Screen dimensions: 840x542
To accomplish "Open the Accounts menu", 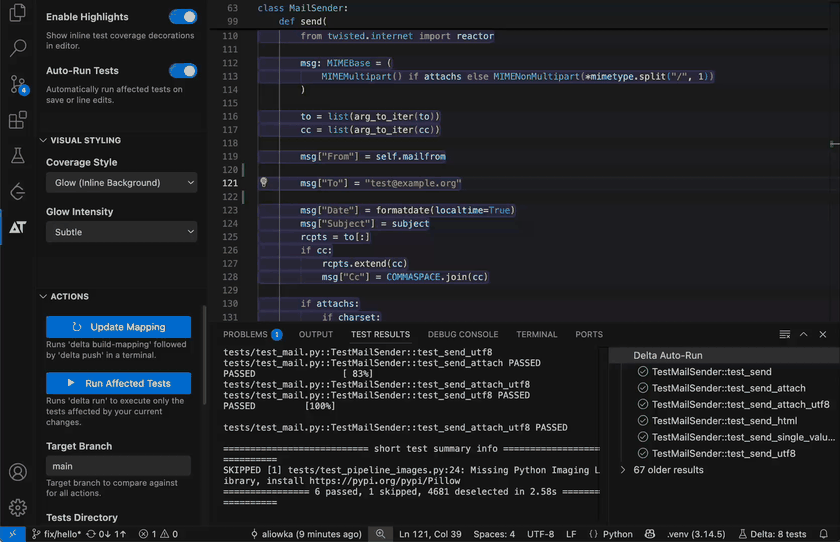I will coord(18,472).
